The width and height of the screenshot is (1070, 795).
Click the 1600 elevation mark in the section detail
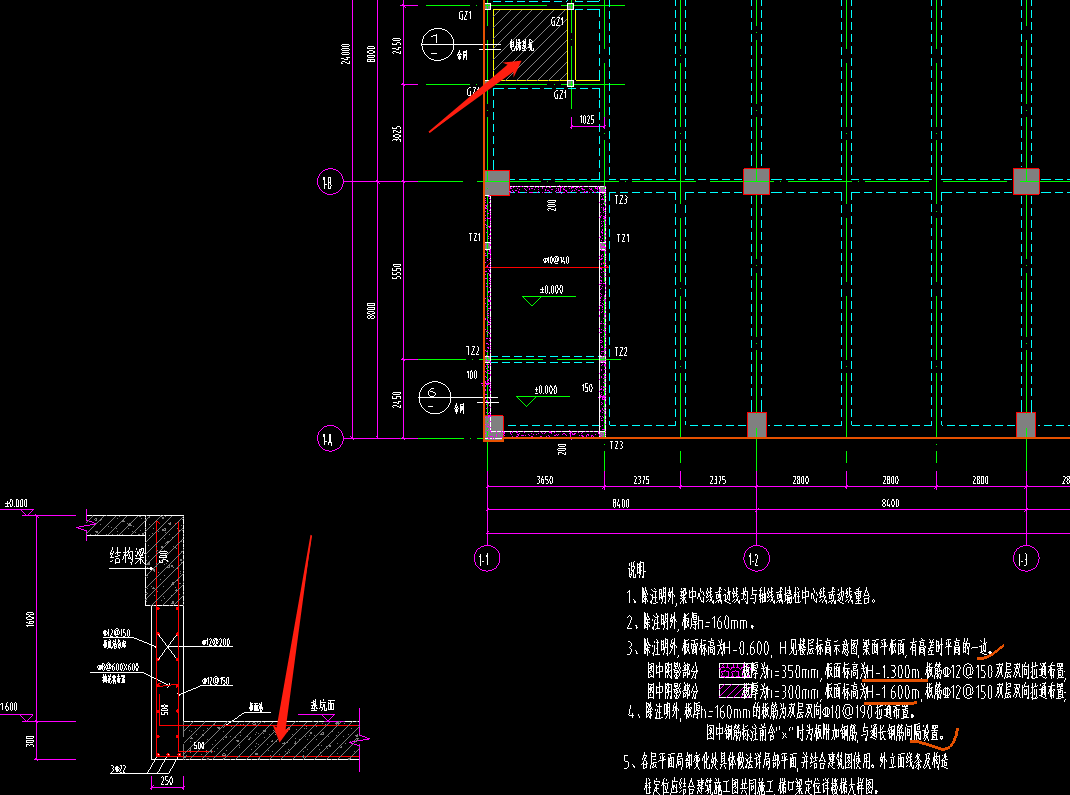click(x=9, y=708)
